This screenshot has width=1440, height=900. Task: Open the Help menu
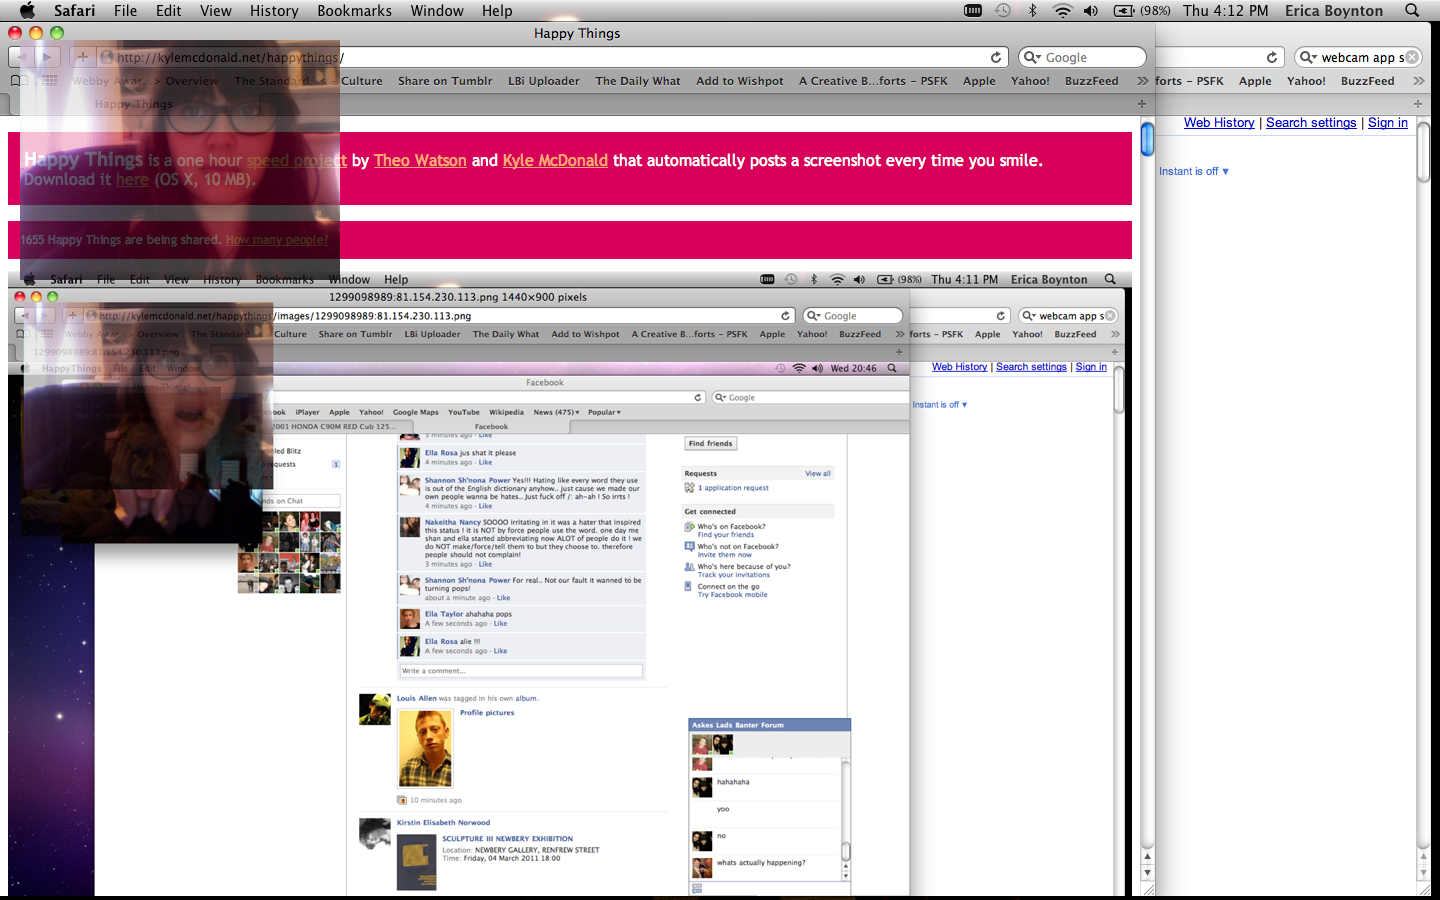497,10
